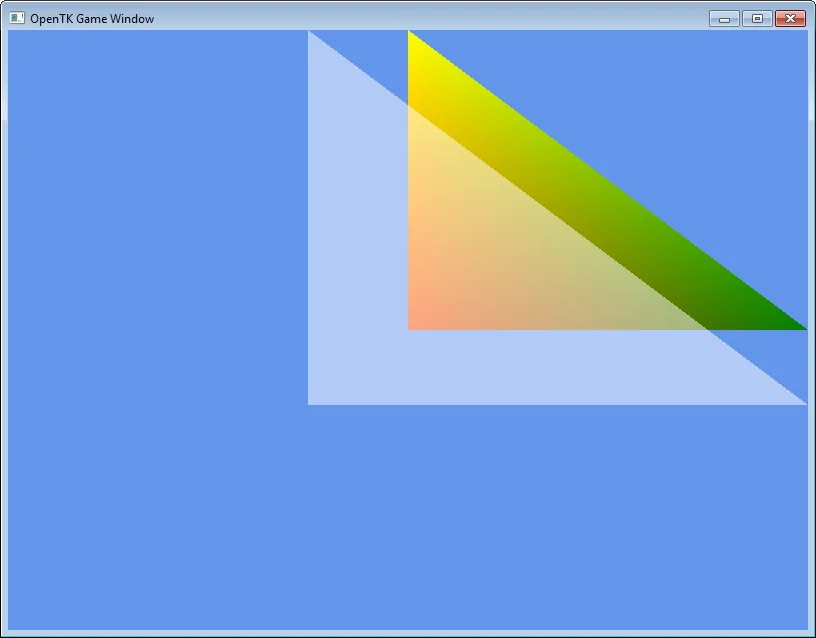This screenshot has width=816, height=638.
Task: Minimize the OpenTK Game Window
Action: tap(724, 19)
